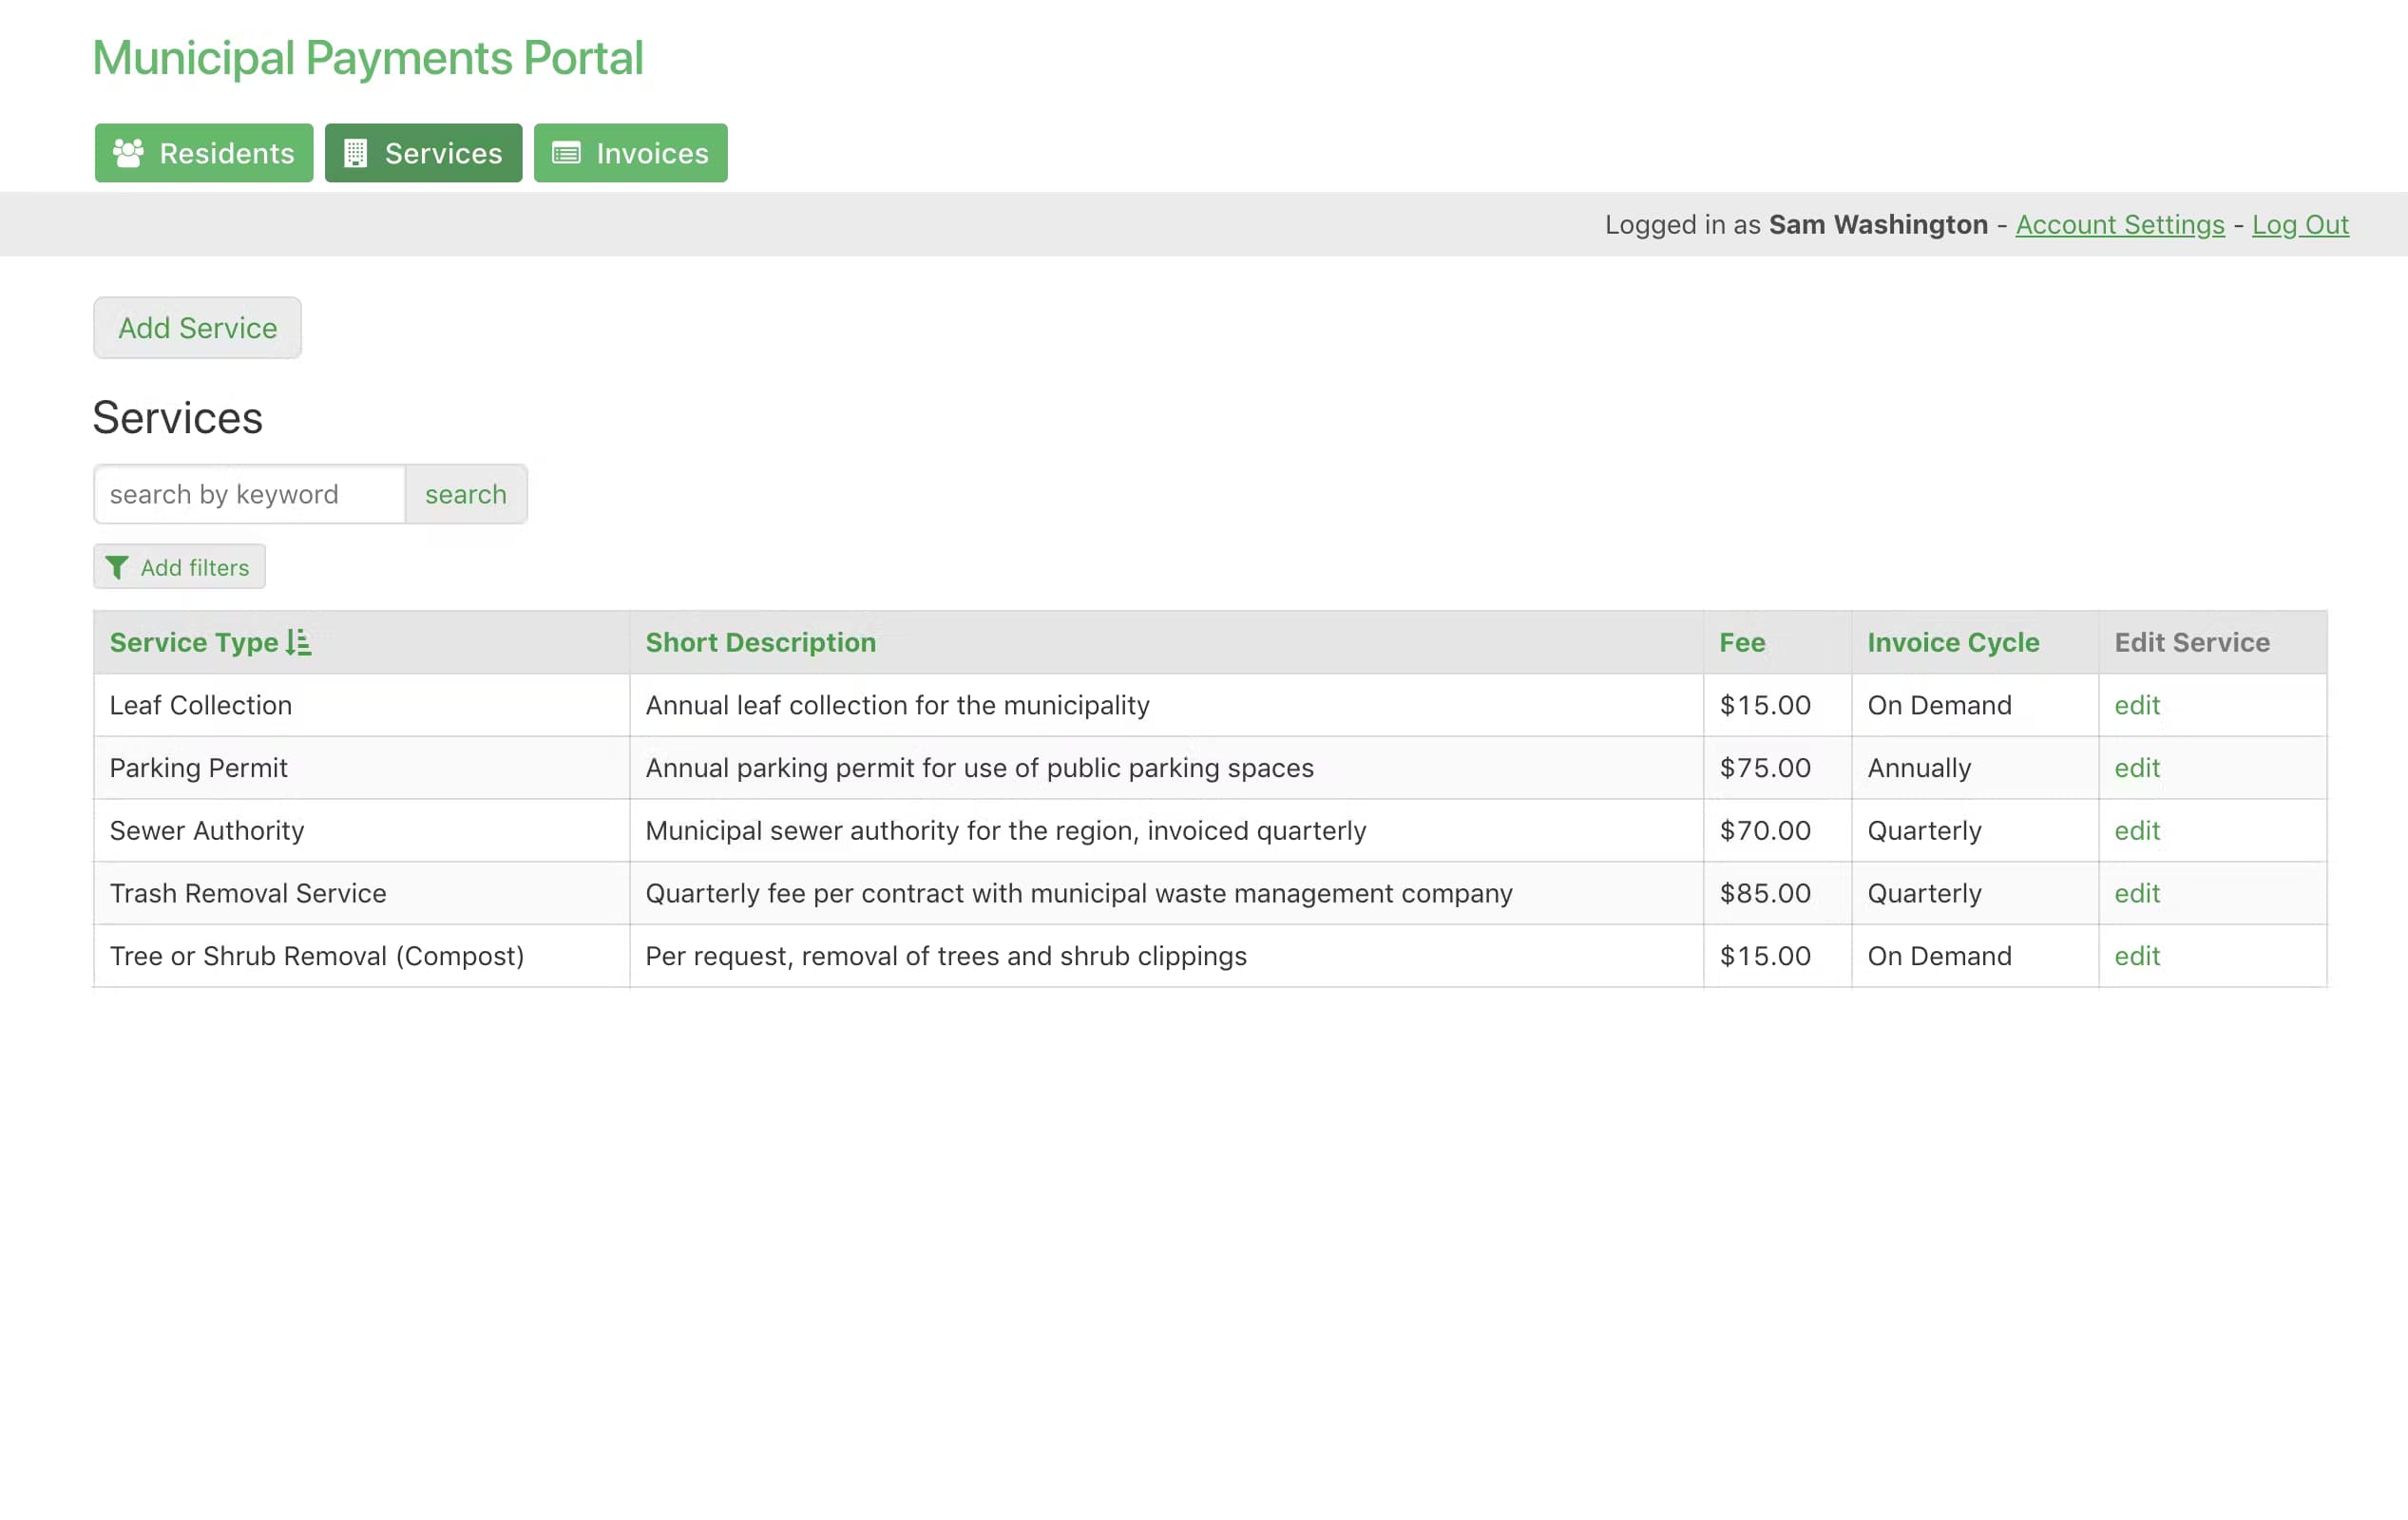The image size is (2408, 1520).
Task: Click the search button
Action: click(465, 494)
